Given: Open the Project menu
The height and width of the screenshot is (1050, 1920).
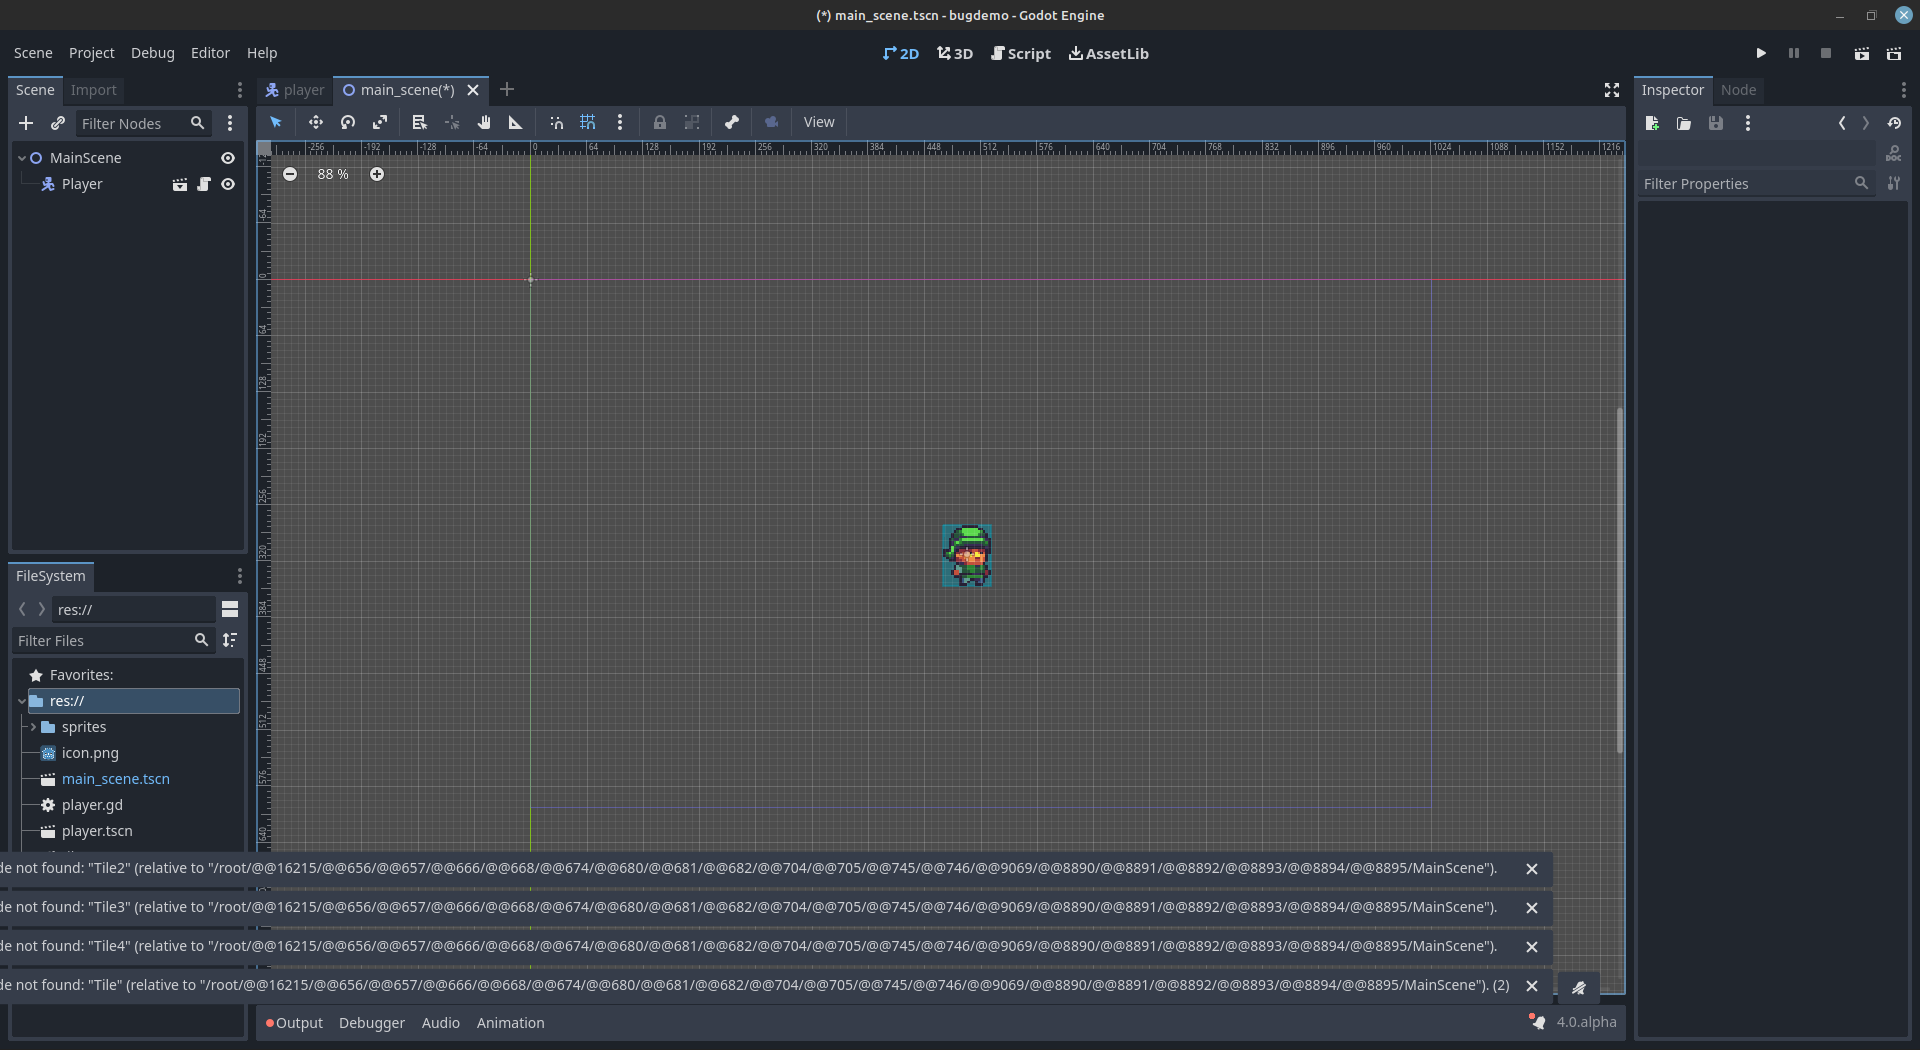Looking at the screenshot, I should point(92,53).
